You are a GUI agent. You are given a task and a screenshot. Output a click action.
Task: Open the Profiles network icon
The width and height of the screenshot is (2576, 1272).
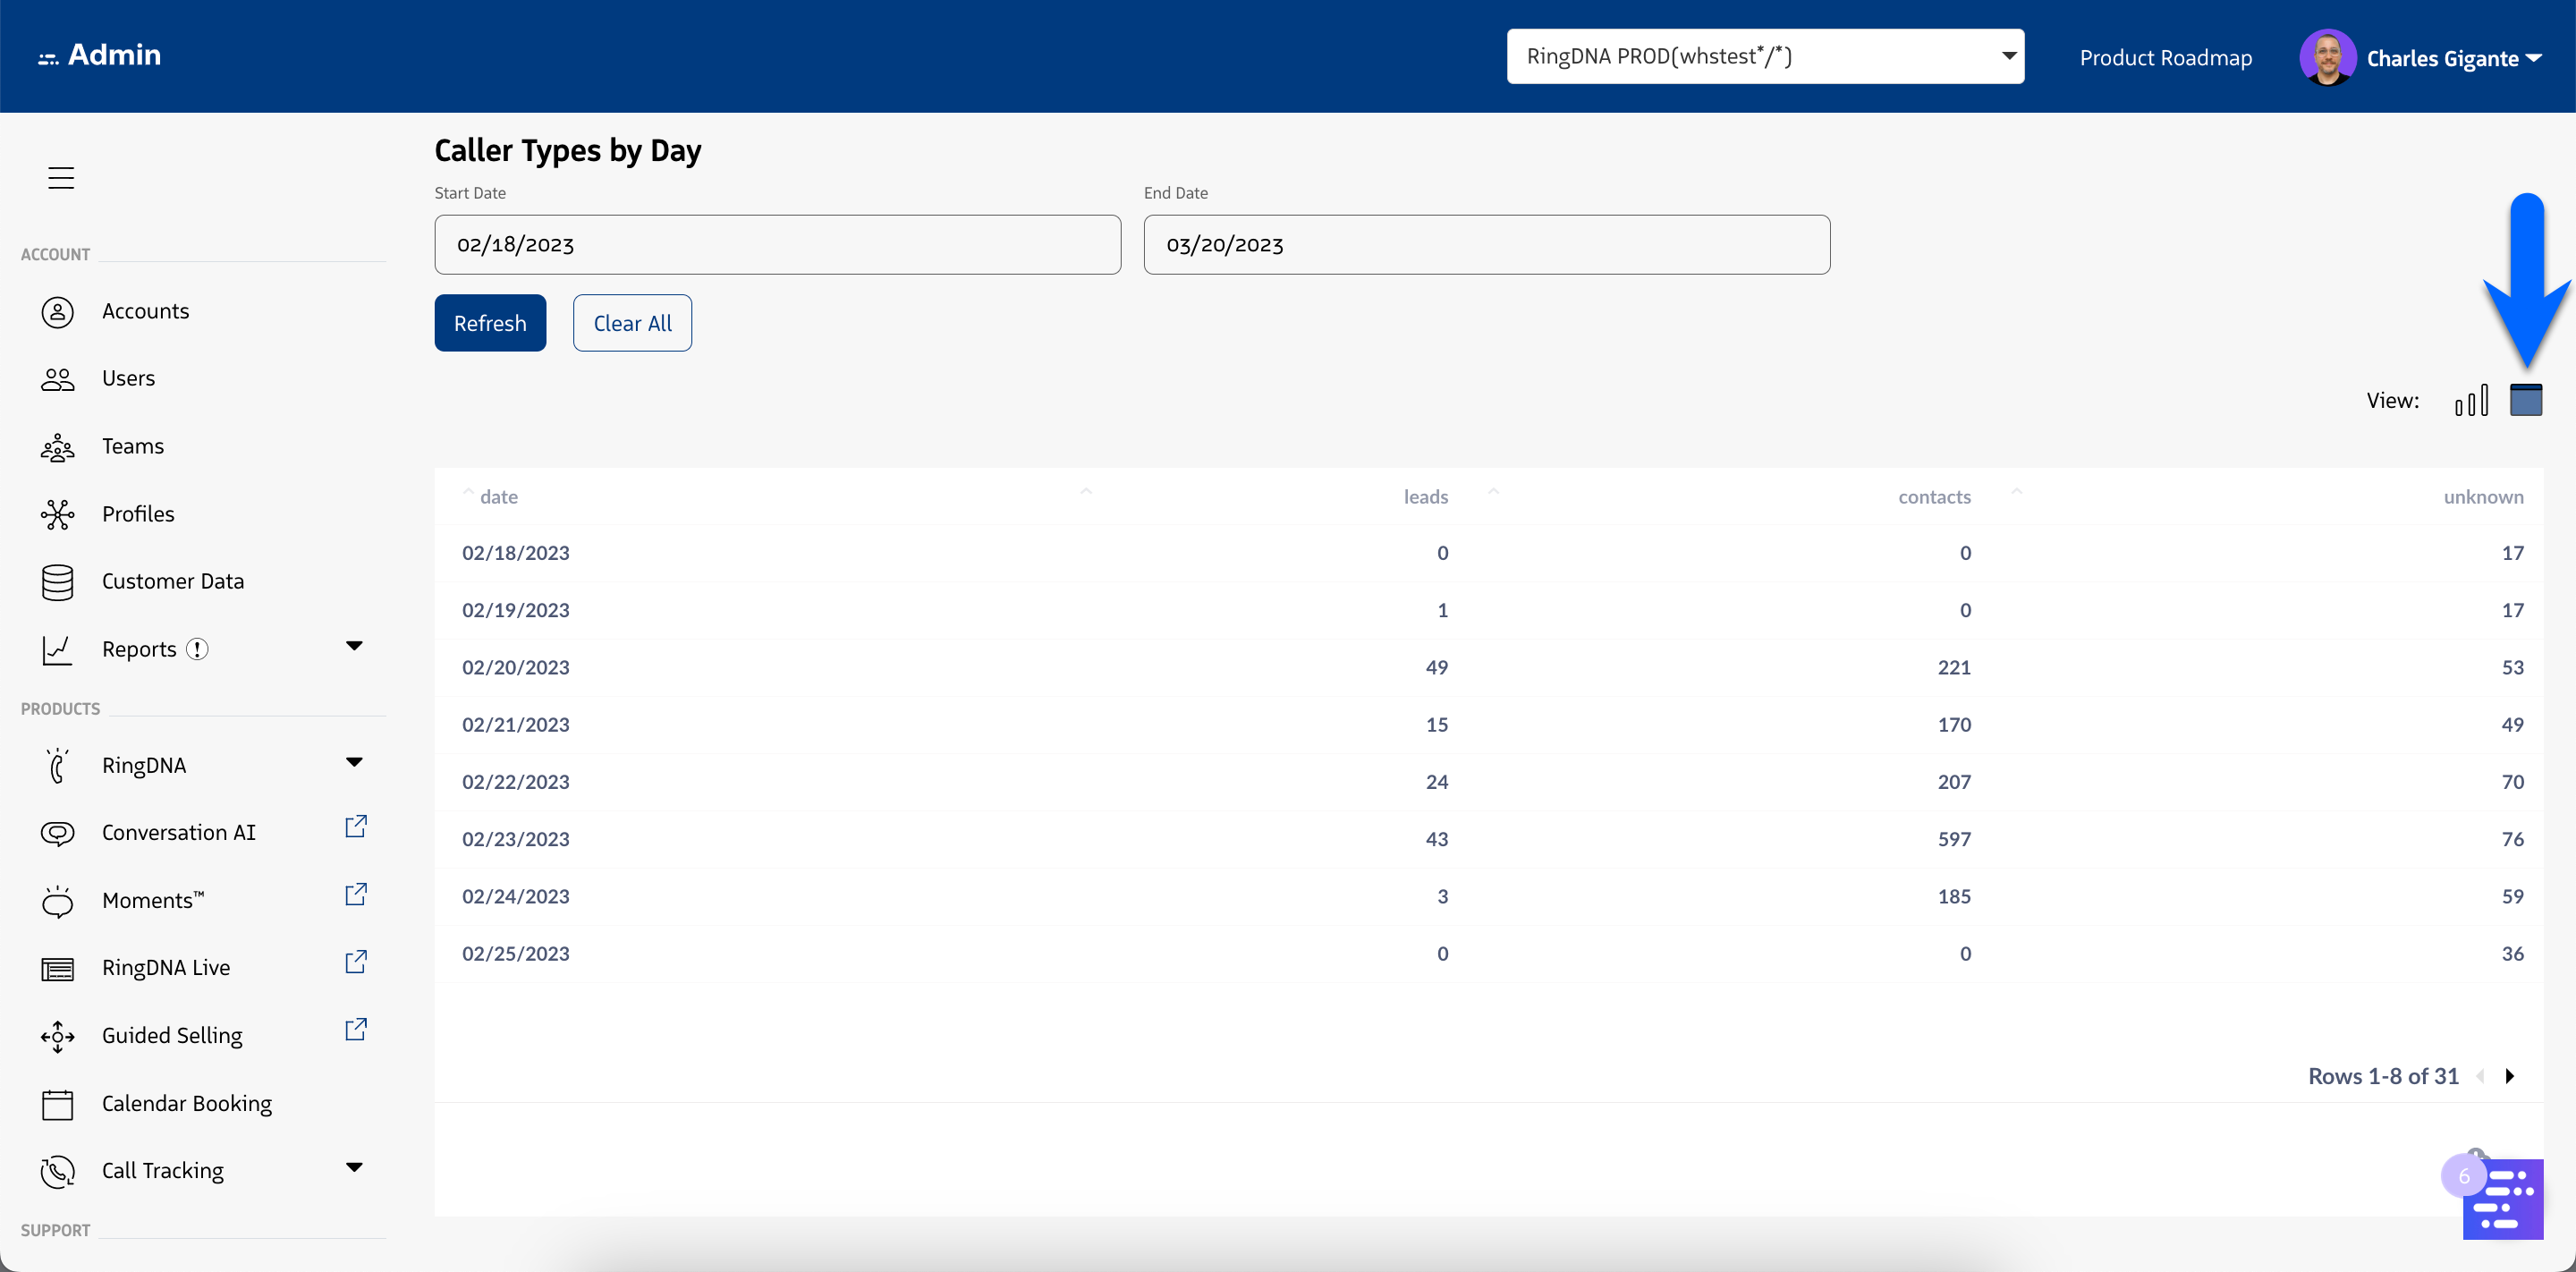click(x=57, y=514)
